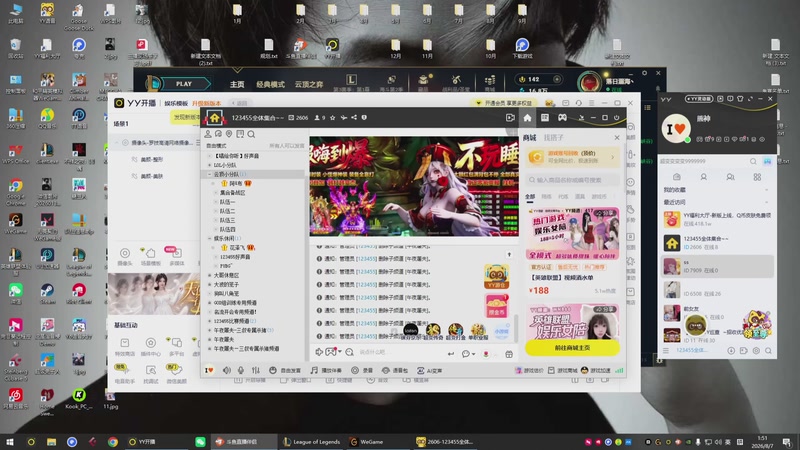Expand the 游戏账号回收 banner arrow

coord(613,157)
